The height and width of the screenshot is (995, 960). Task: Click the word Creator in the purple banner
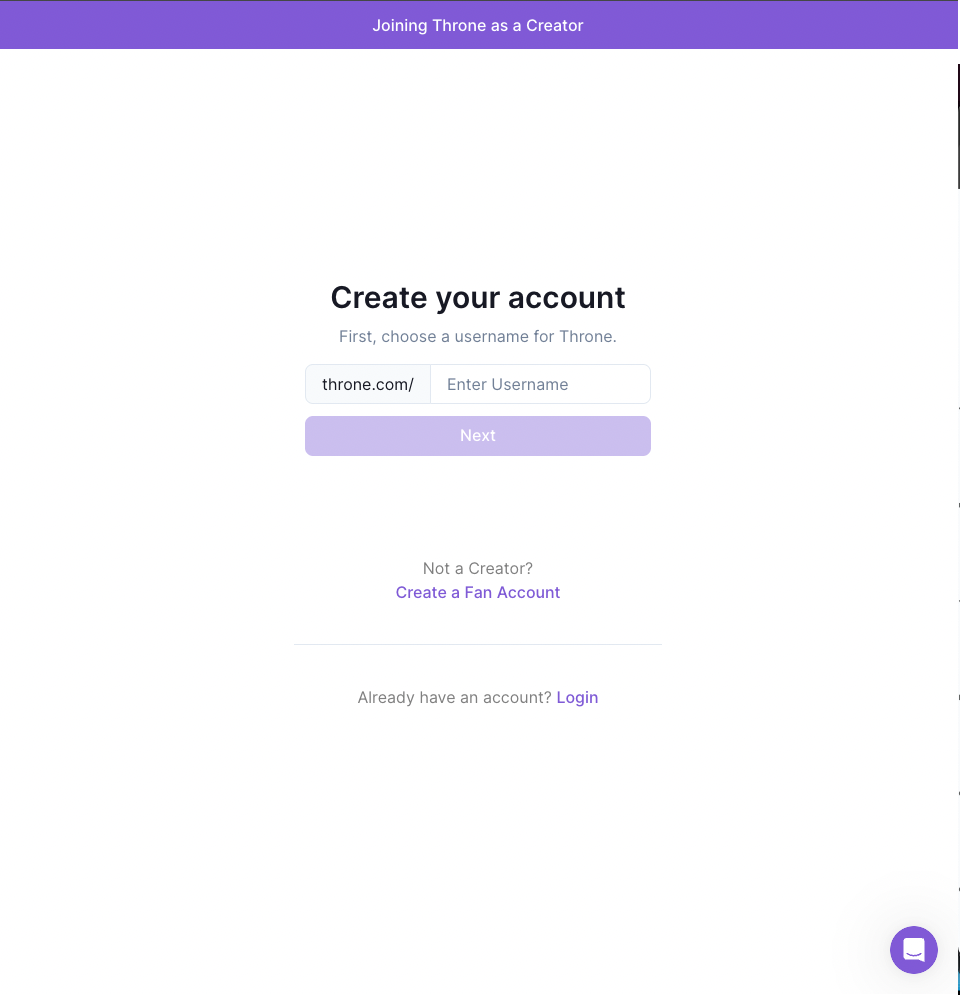pos(555,25)
